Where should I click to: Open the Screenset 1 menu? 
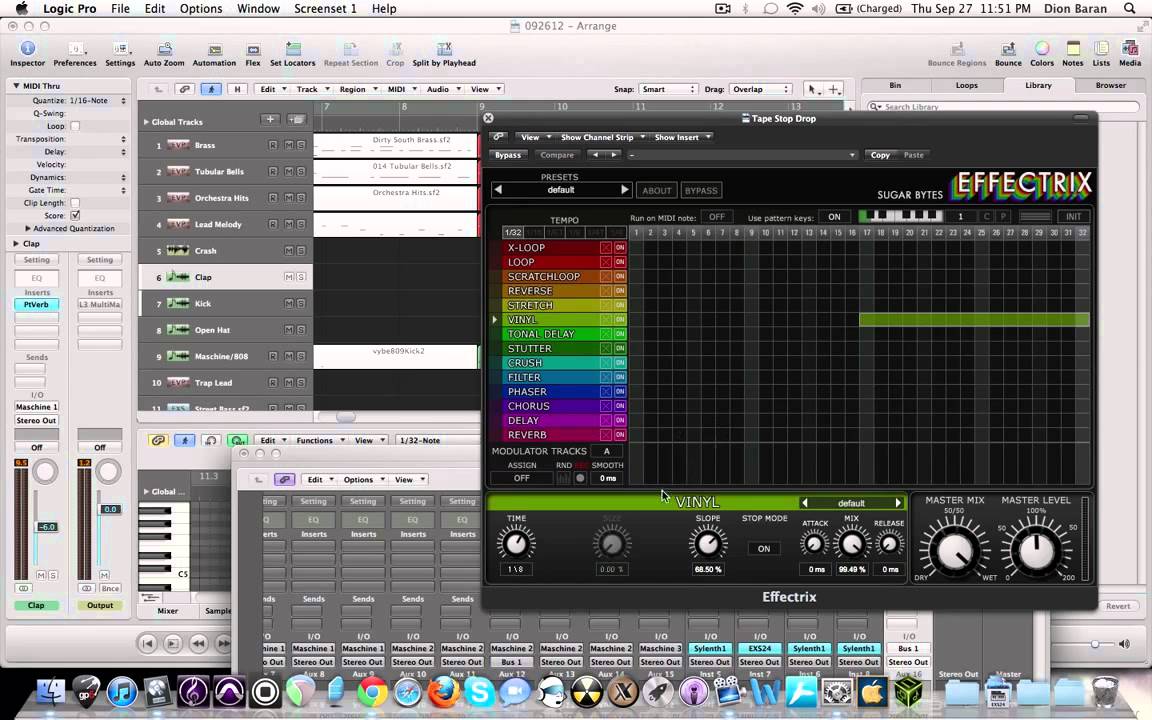(325, 9)
